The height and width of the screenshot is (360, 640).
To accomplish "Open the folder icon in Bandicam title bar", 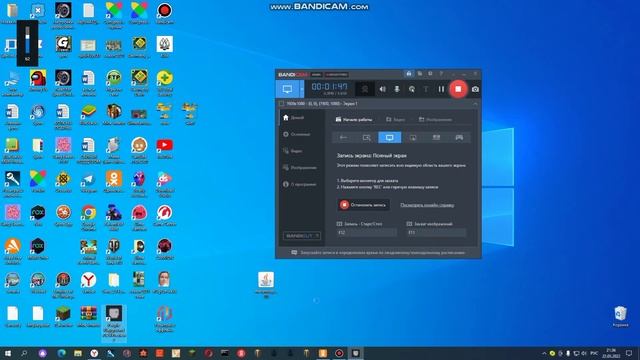I will (420, 74).
